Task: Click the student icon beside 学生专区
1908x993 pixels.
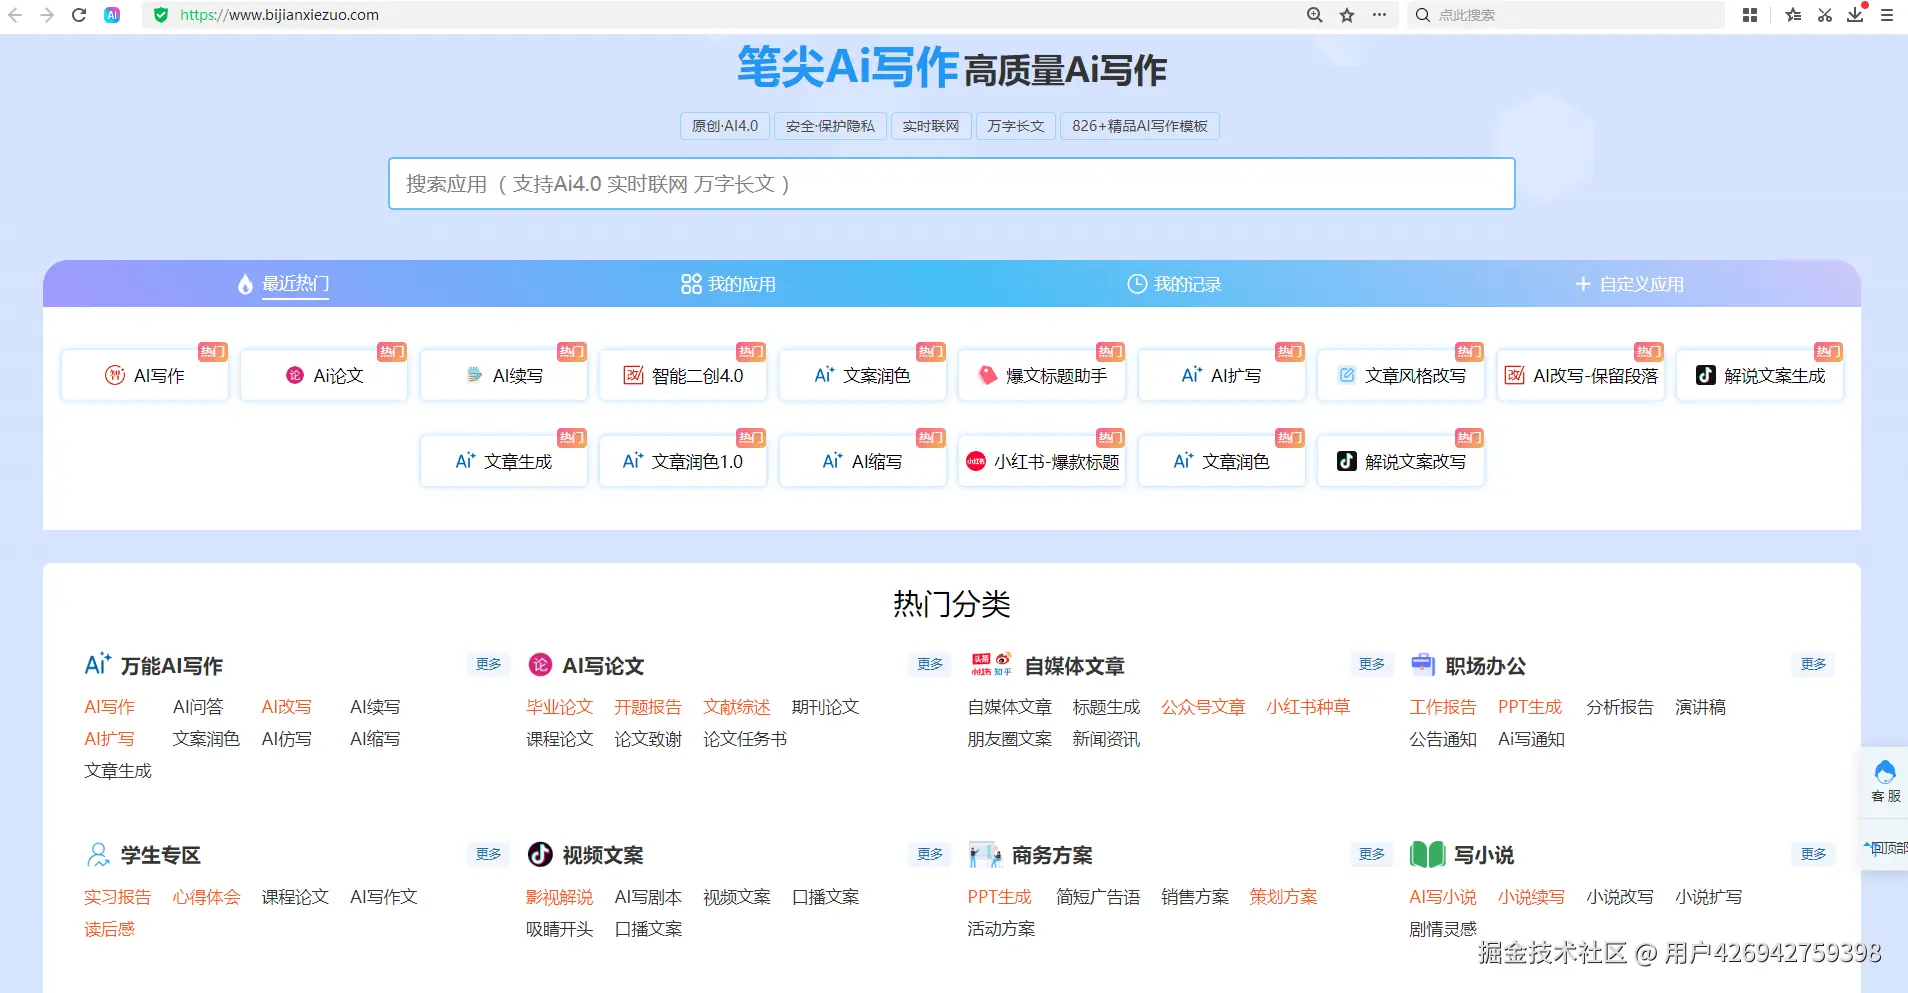Action: pos(98,854)
